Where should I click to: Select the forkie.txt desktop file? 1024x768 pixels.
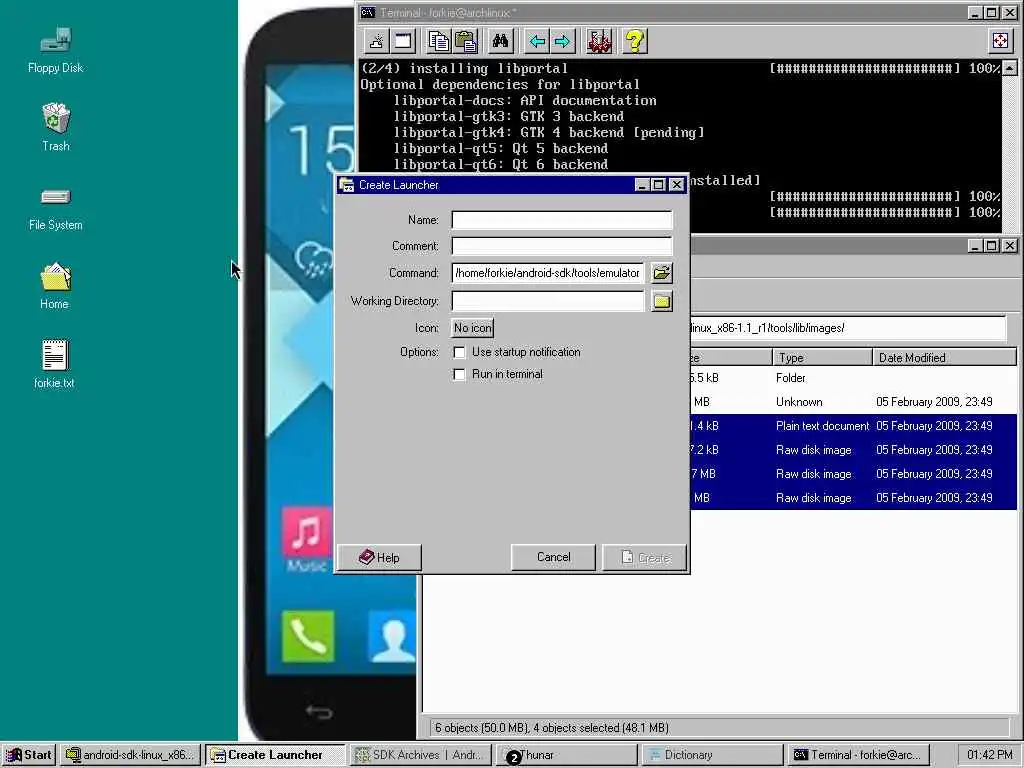coord(55,364)
